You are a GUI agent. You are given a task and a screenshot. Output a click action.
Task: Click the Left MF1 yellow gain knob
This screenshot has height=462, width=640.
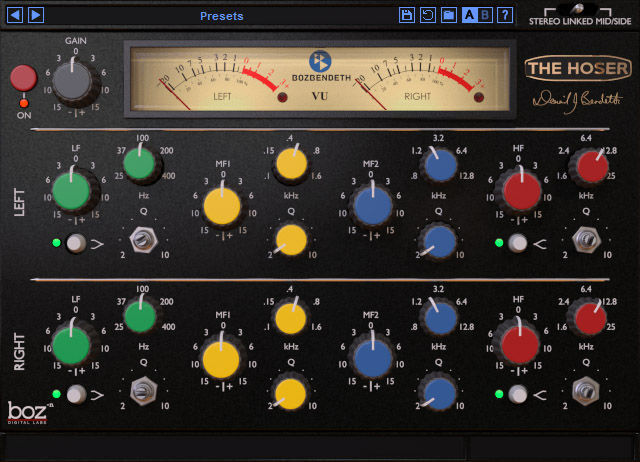coord(222,205)
